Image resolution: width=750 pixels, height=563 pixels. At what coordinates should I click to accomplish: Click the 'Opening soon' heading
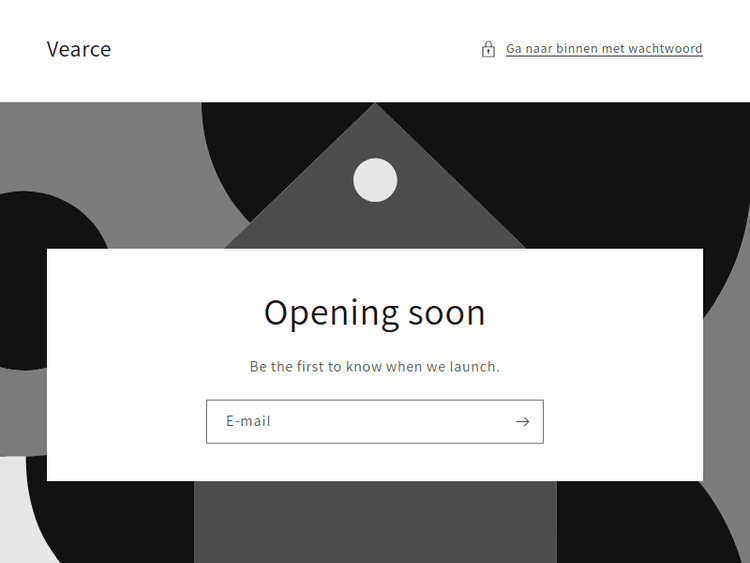pyautogui.click(x=375, y=313)
